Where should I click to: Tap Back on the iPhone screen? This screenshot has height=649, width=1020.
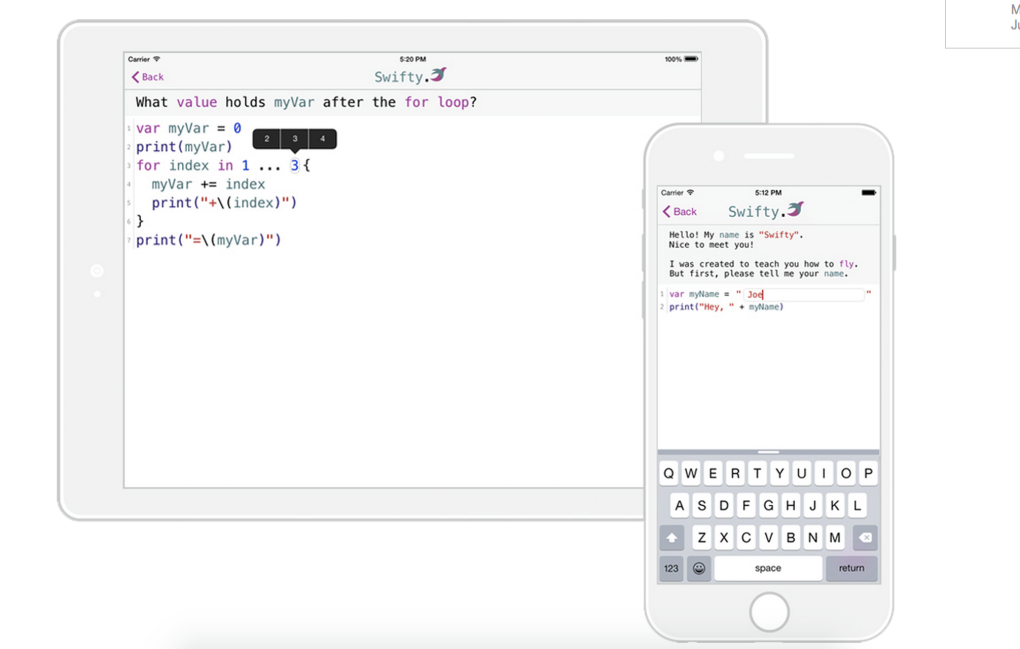tap(680, 211)
